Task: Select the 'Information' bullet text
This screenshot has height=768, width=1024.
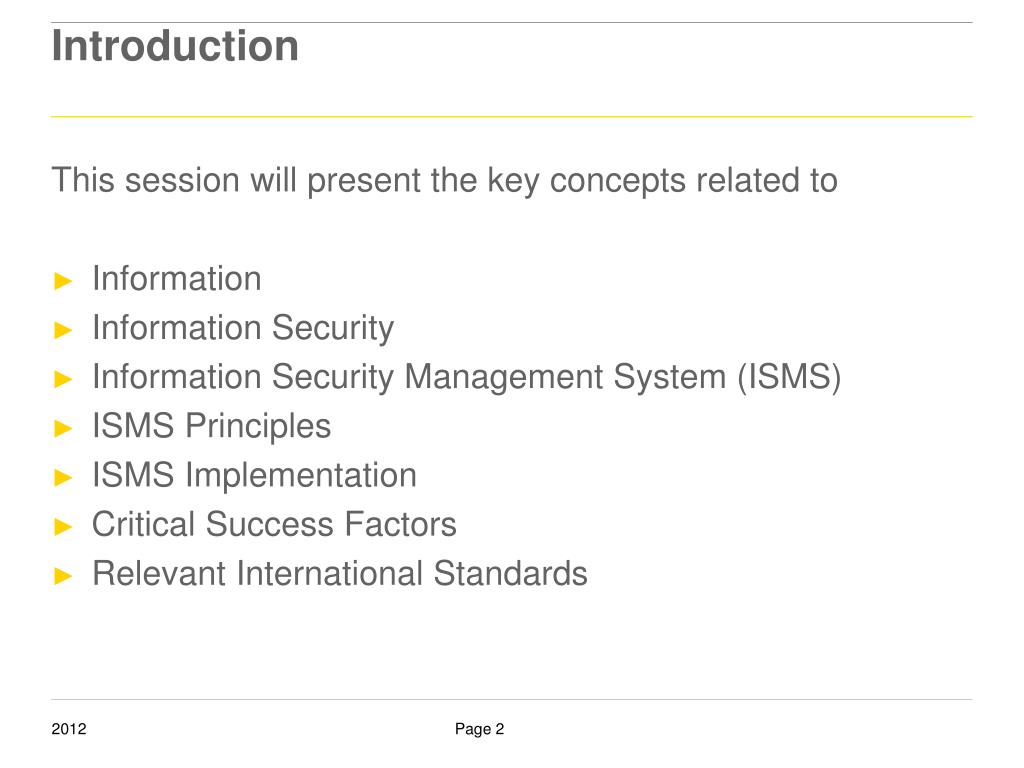Action: tap(177, 279)
